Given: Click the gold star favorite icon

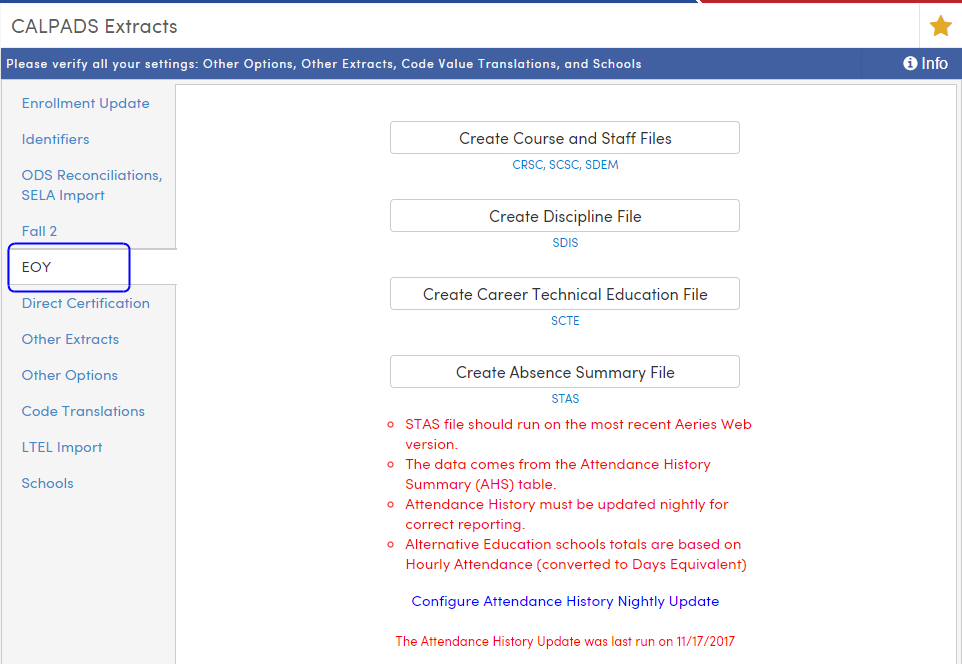Looking at the screenshot, I should click(x=940, y=26).
